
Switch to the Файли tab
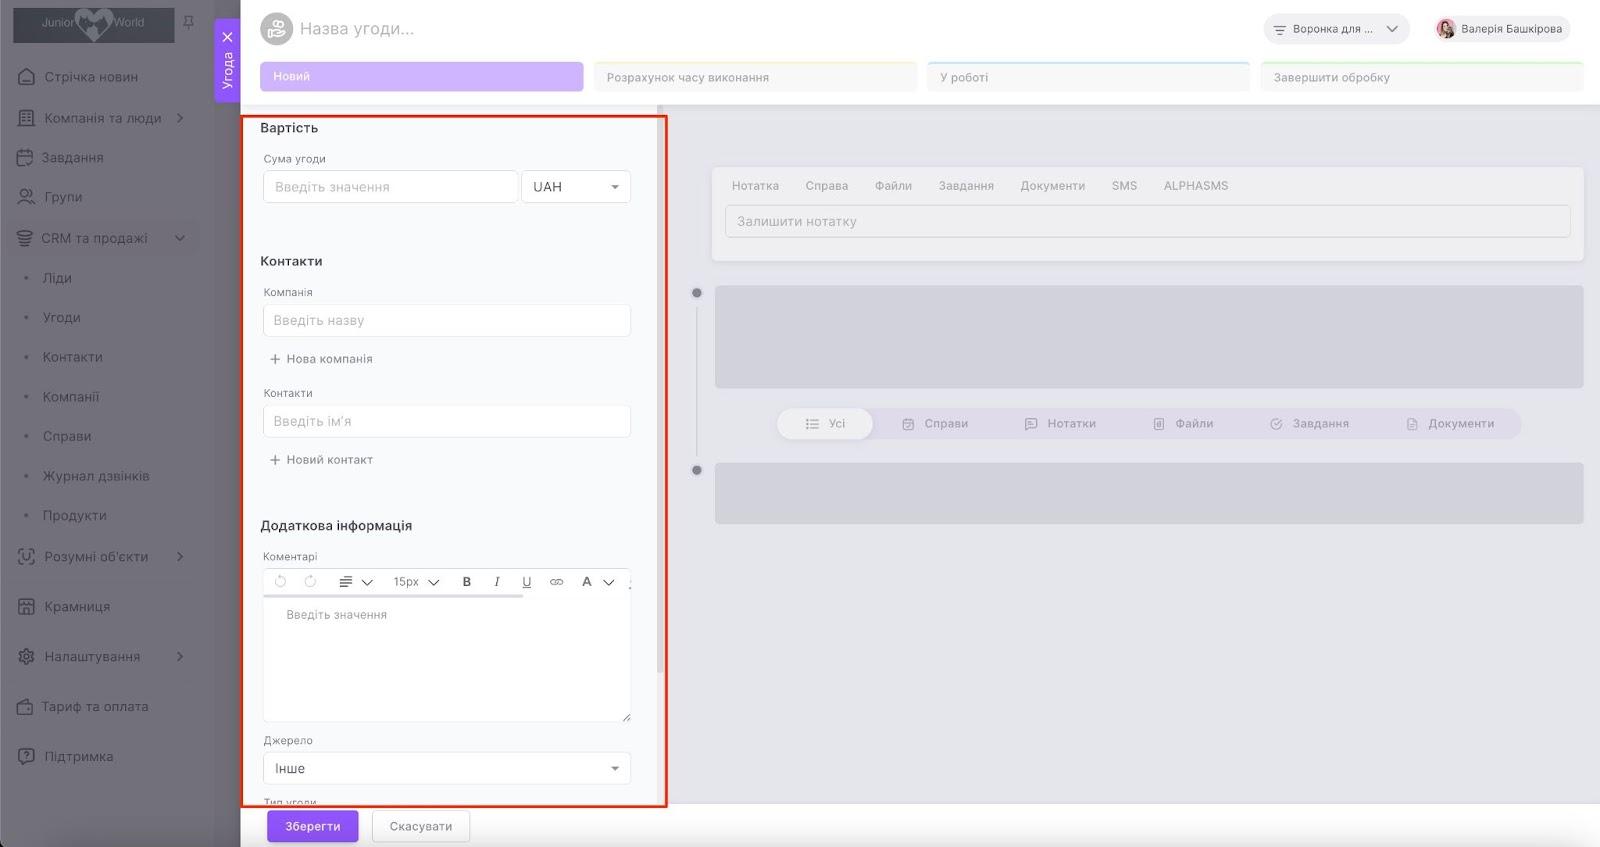tap(893, 186)
